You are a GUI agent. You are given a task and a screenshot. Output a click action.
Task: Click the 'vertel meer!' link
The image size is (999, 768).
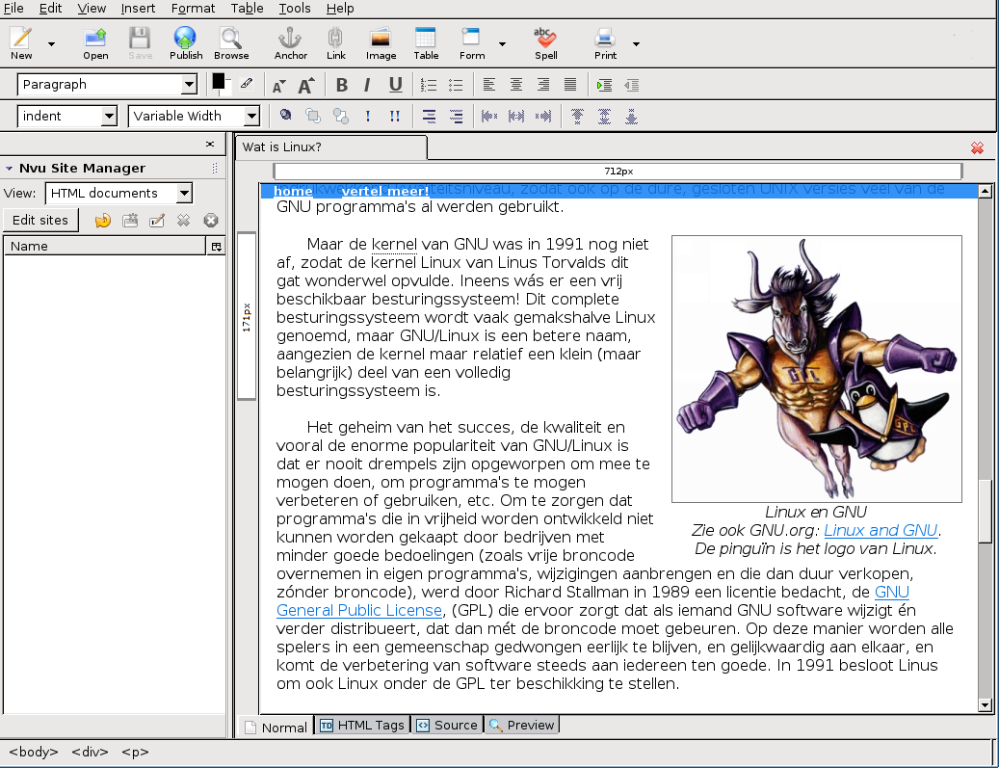385,191
